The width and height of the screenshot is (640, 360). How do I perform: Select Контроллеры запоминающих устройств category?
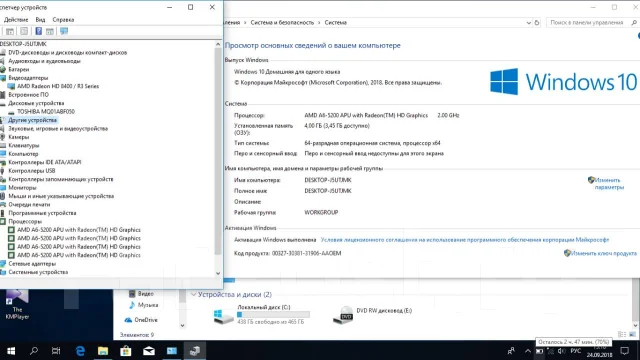[61, 179]
